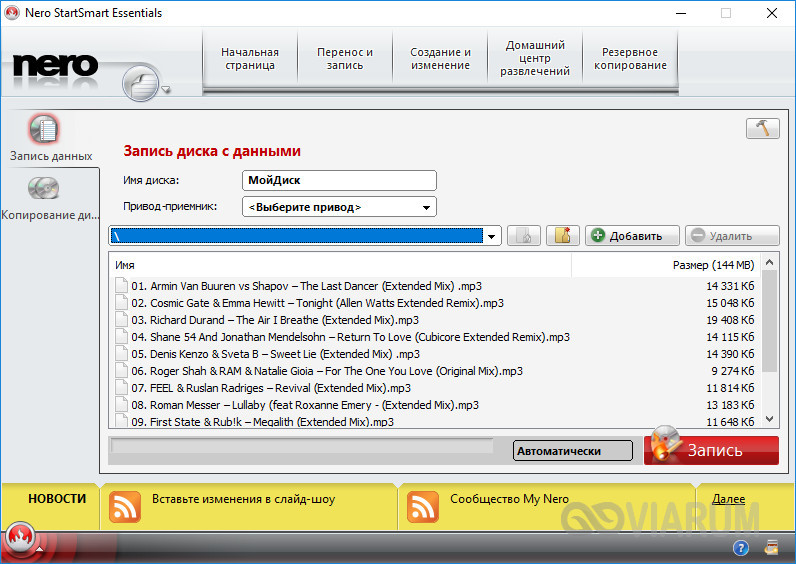The image size is (796, 564).
Task: Click the file icon of track 01
Action: pyautogui.click(x=121, y=285)
